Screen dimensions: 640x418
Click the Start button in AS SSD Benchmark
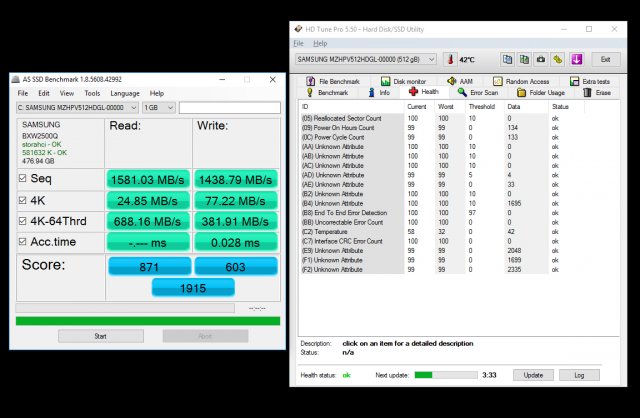101,336
